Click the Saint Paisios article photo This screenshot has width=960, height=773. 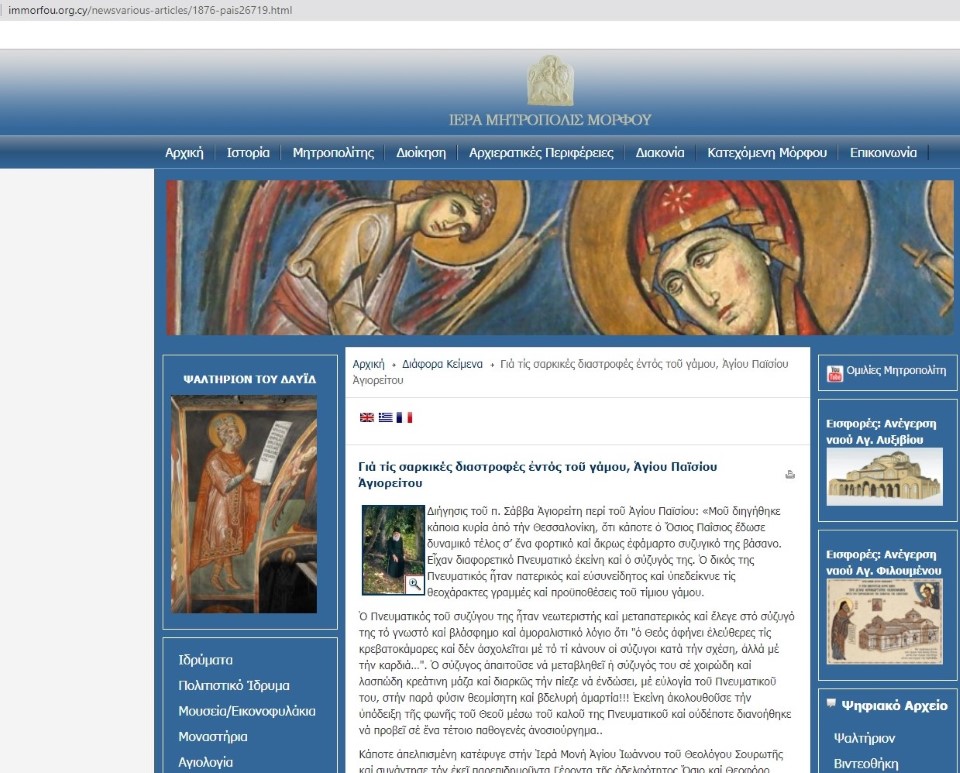coord(393,550)
